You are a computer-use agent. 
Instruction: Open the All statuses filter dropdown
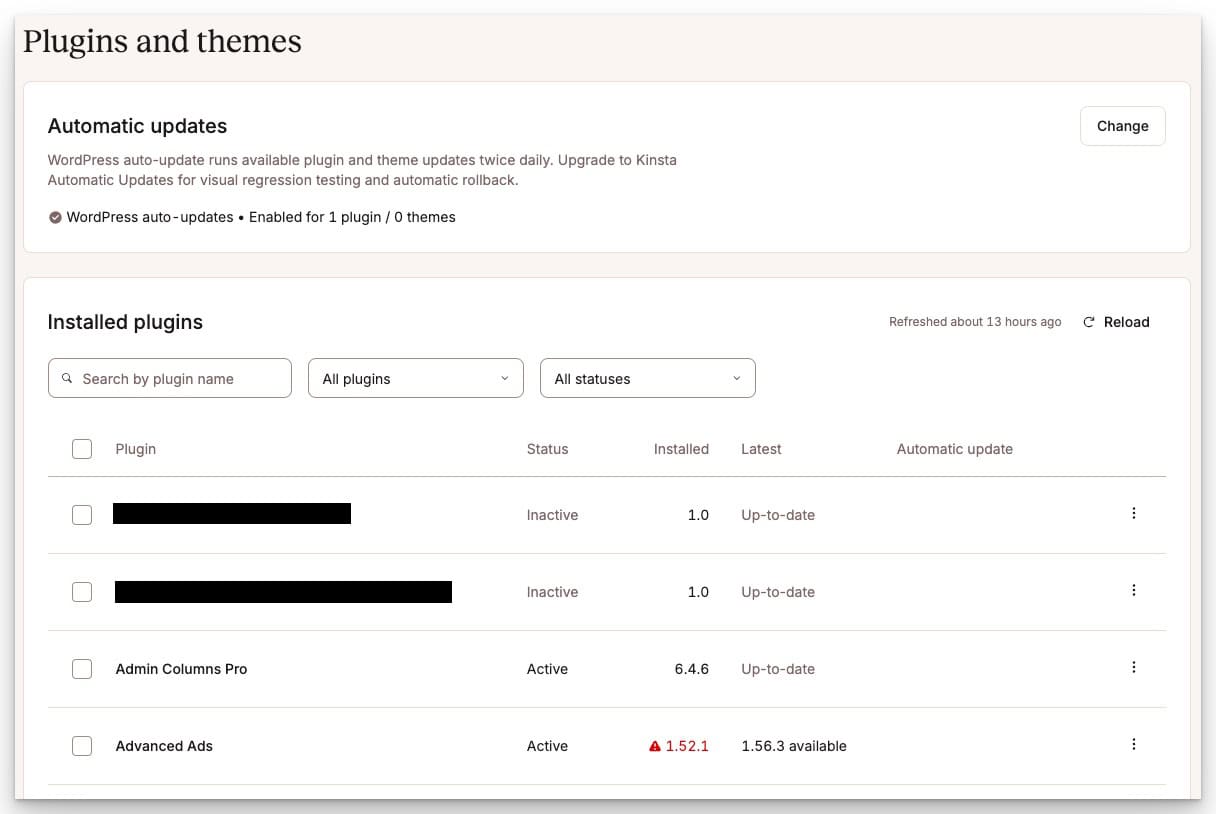(x=648, y=378)
